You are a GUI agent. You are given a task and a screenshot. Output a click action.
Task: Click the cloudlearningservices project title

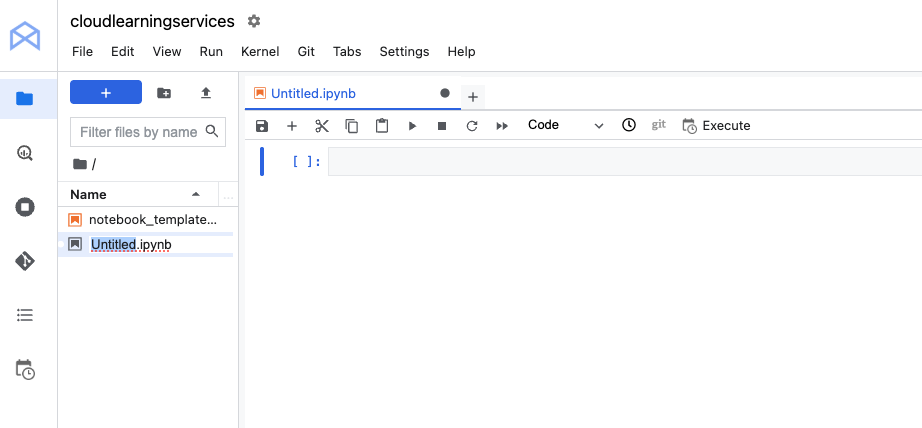(152, 21)
